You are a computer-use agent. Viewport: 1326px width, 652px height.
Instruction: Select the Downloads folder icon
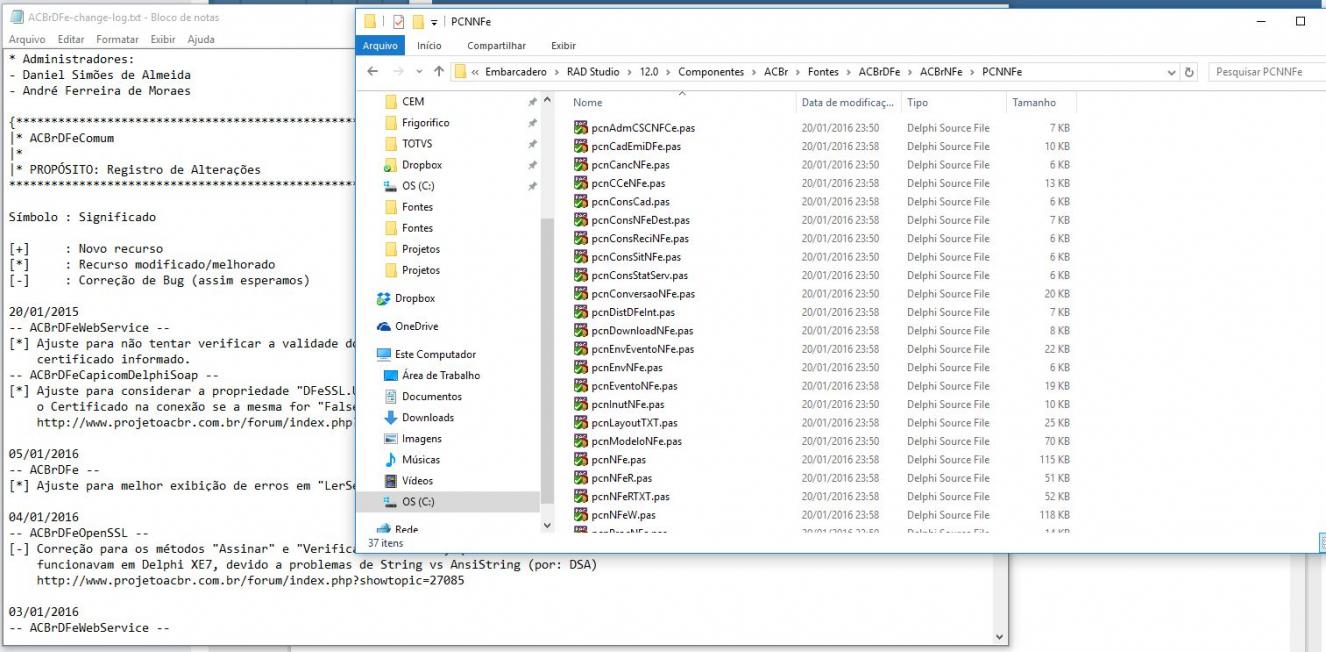[x=391, y=417]
